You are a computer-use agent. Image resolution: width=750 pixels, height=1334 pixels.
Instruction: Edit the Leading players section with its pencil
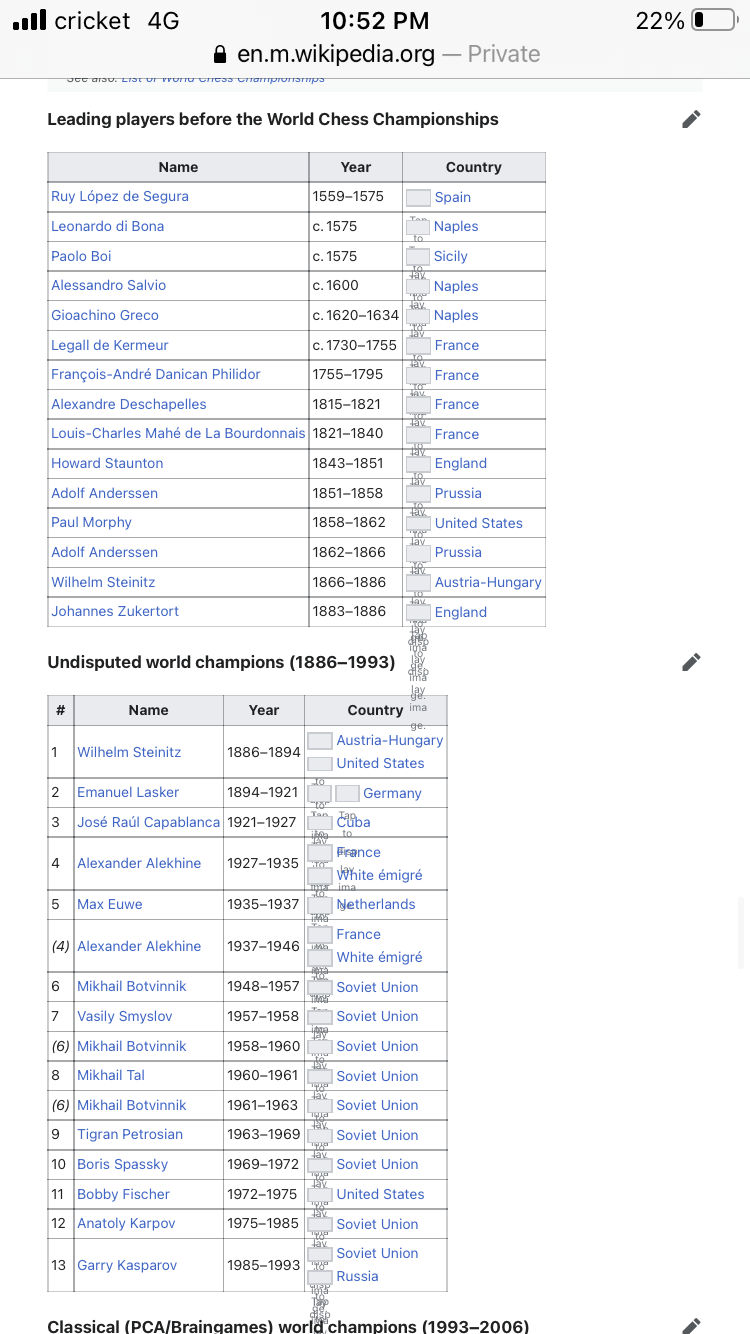[691, 120]
